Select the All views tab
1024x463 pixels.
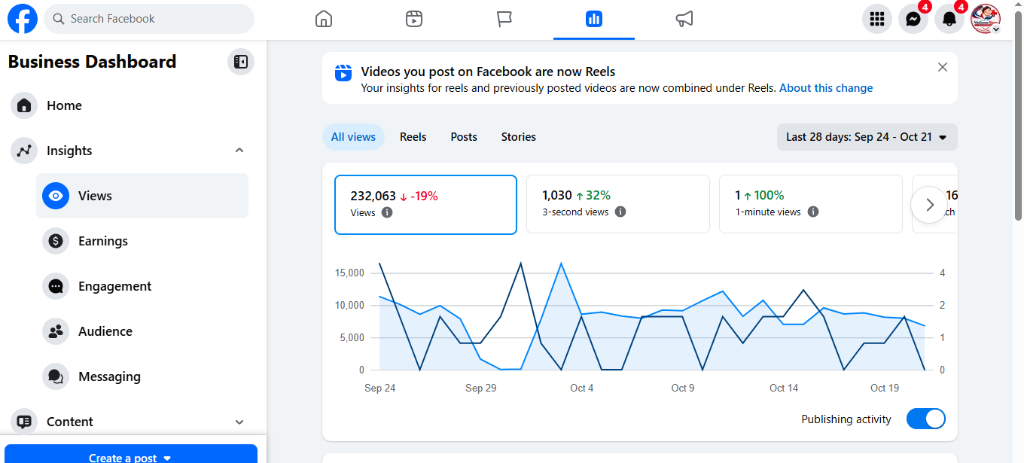(353, 137)
